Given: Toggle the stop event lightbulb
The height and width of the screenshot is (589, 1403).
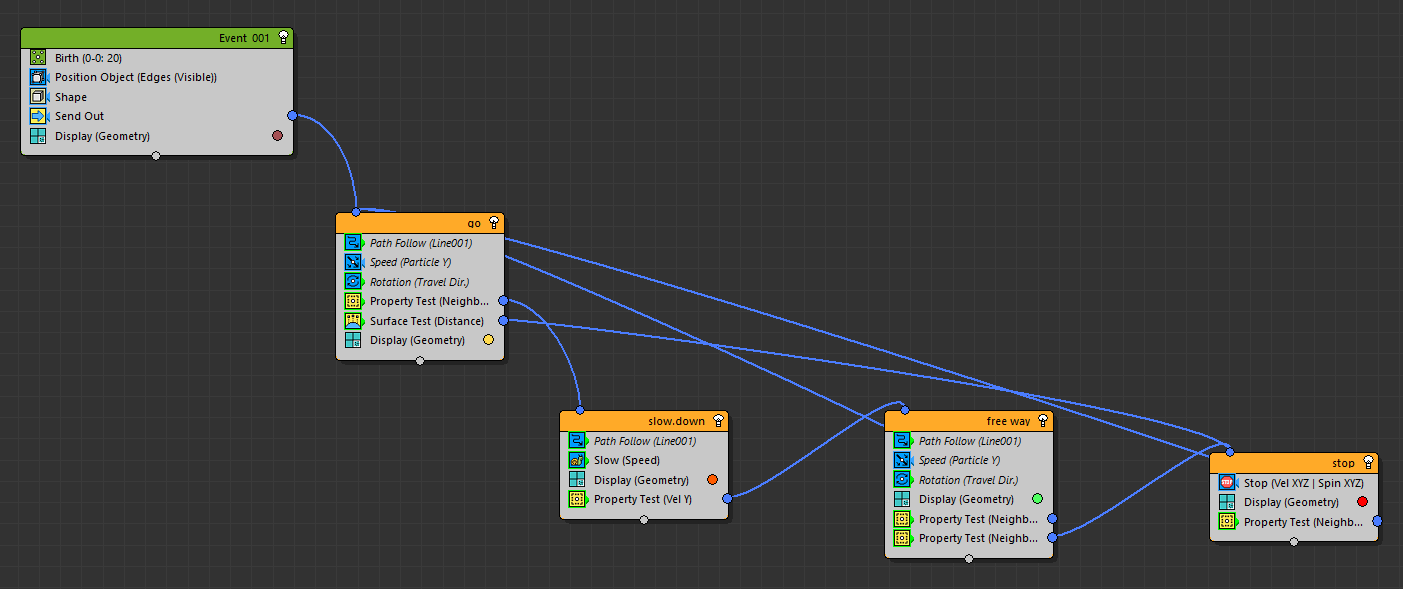Looking at the screenshot, I should click(x=1368, y=463).
